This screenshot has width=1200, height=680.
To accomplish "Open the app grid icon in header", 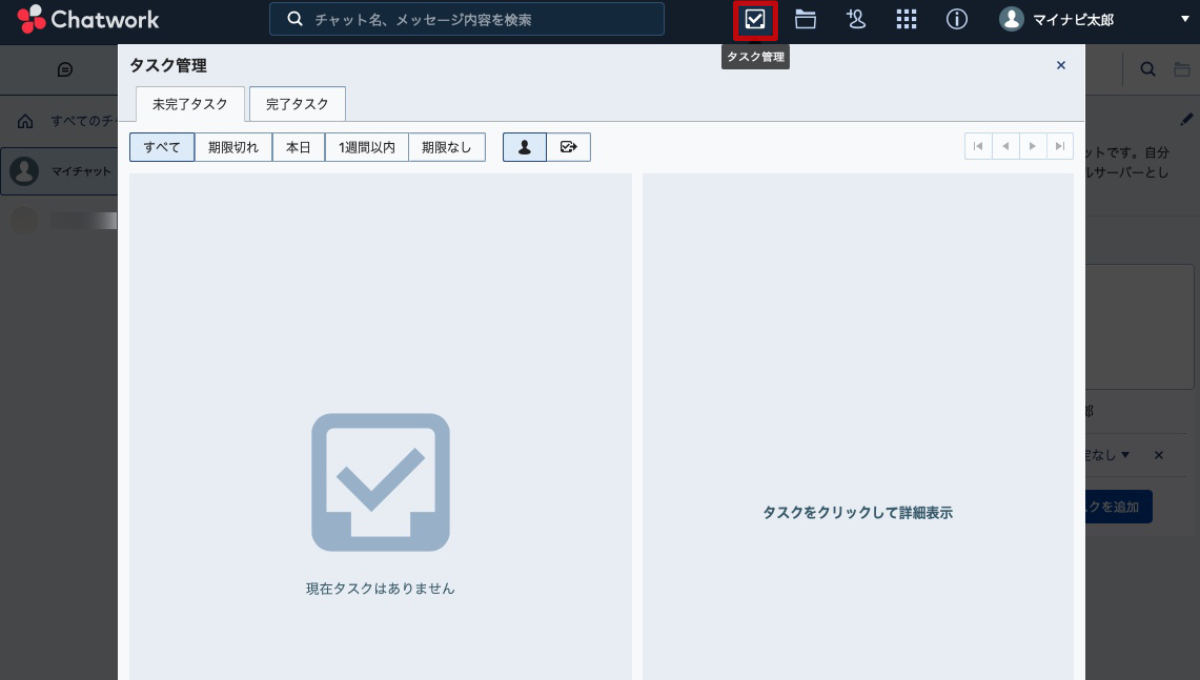I will click(x=906, y=19).
